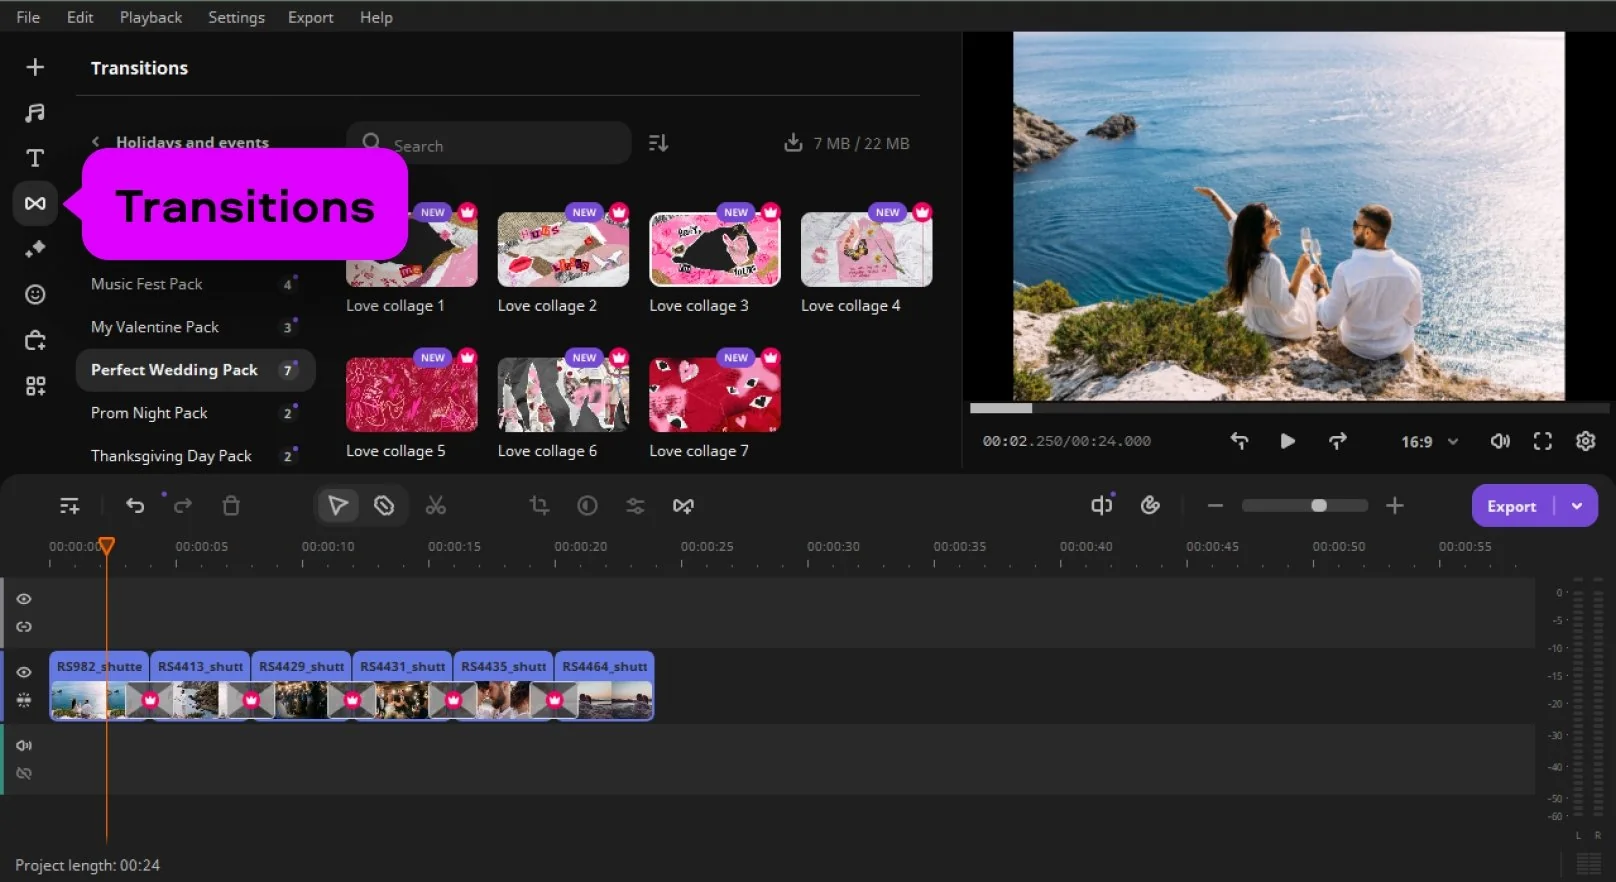
Task: Open the Audio library music note icon
Action: (35, 113)
